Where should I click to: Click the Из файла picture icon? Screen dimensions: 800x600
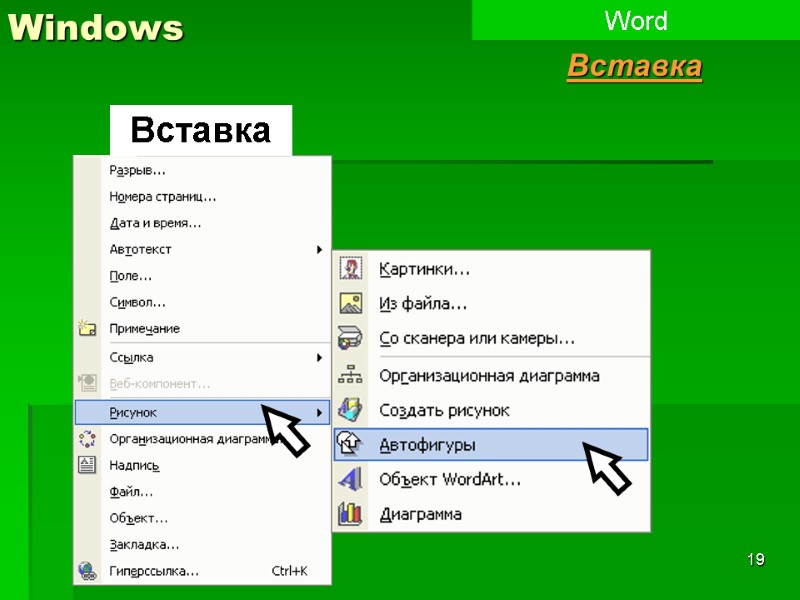tap(351, 303)
